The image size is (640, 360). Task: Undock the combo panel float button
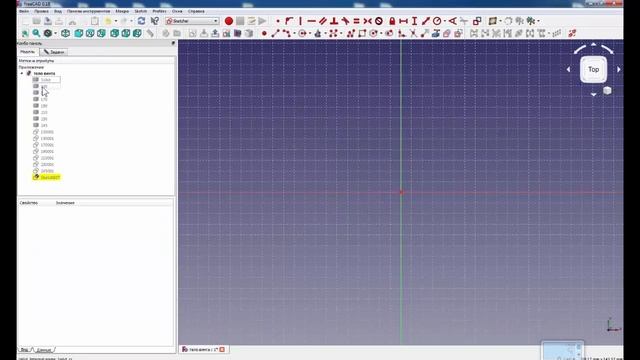pyautogui.click(x=173, y=43)
